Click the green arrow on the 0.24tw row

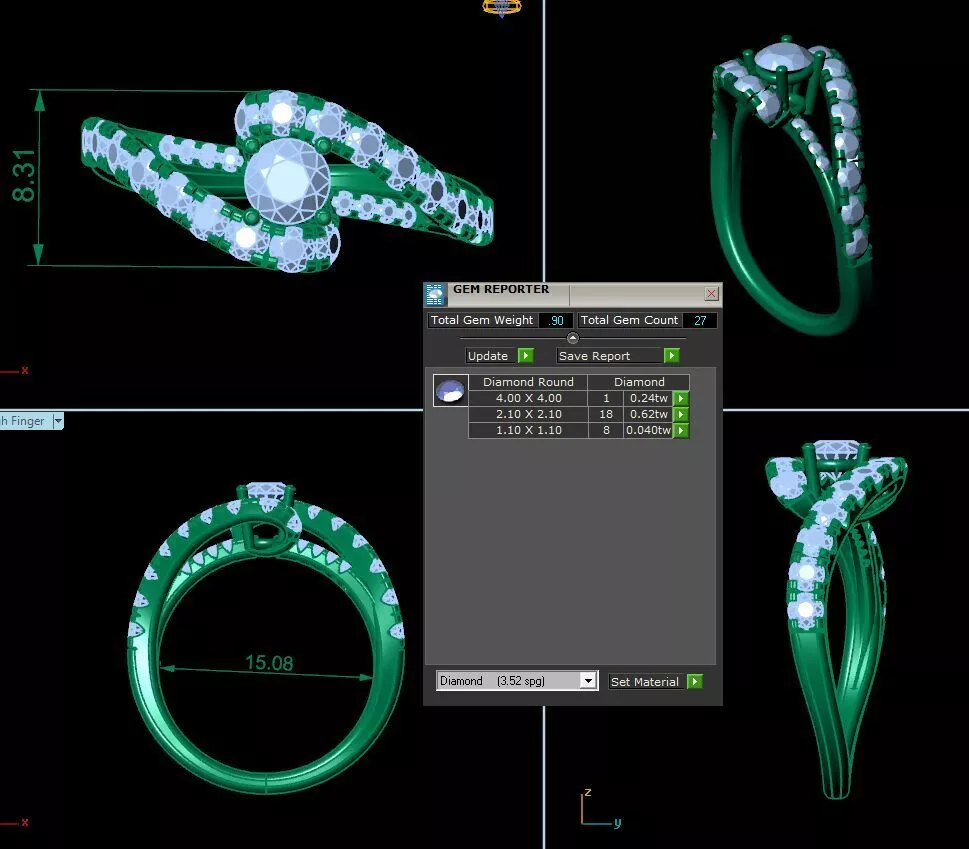(681, 399)
